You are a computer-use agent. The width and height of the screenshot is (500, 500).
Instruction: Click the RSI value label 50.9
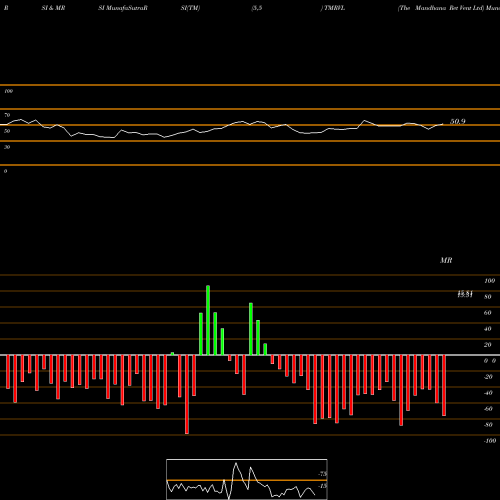(x=458, y=122)
